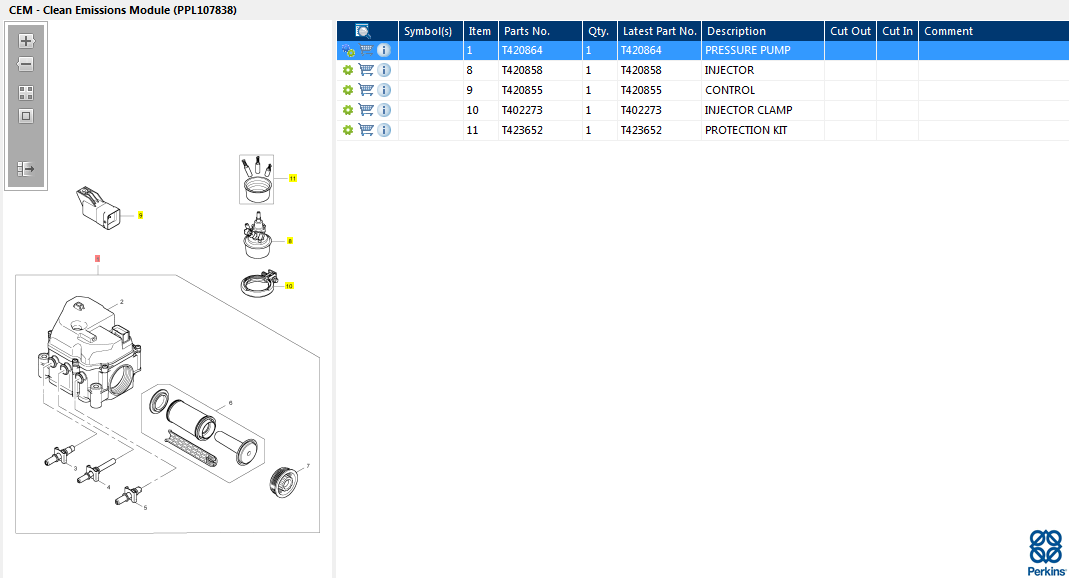
Task: Sort by Symbol(s) column header
Action: coord(430,31)
